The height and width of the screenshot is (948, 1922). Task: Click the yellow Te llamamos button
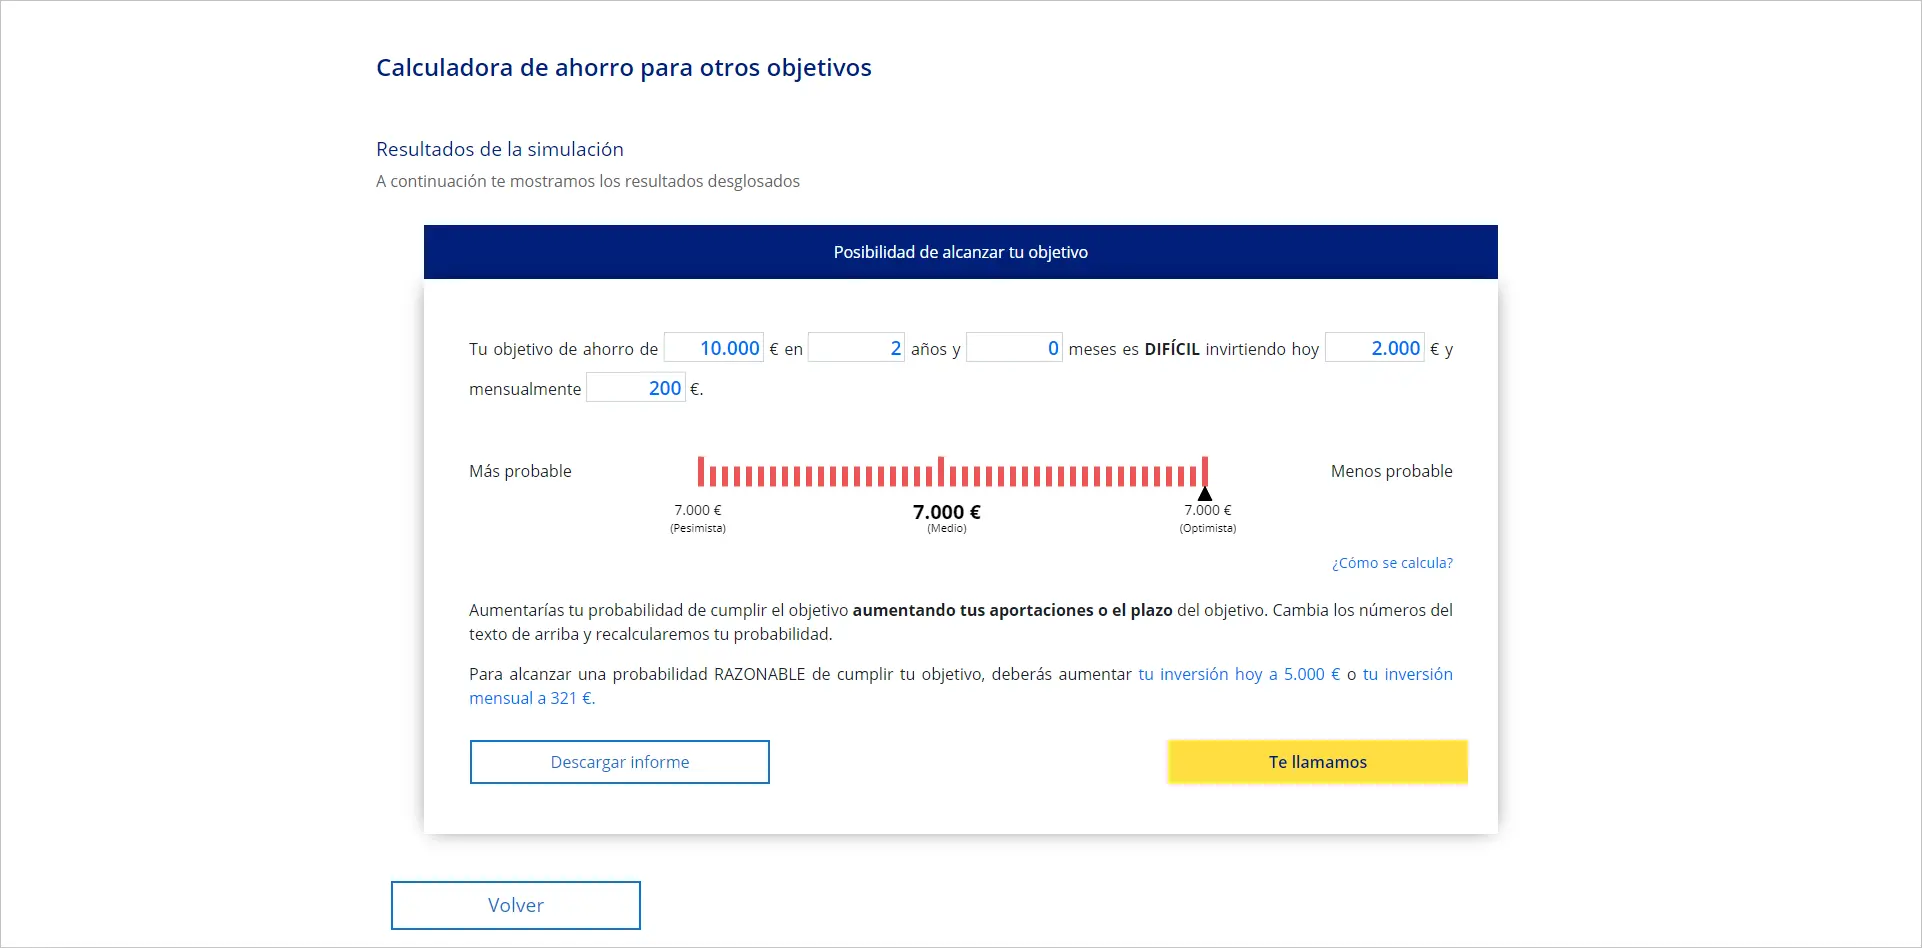(x=1317, y=762)
